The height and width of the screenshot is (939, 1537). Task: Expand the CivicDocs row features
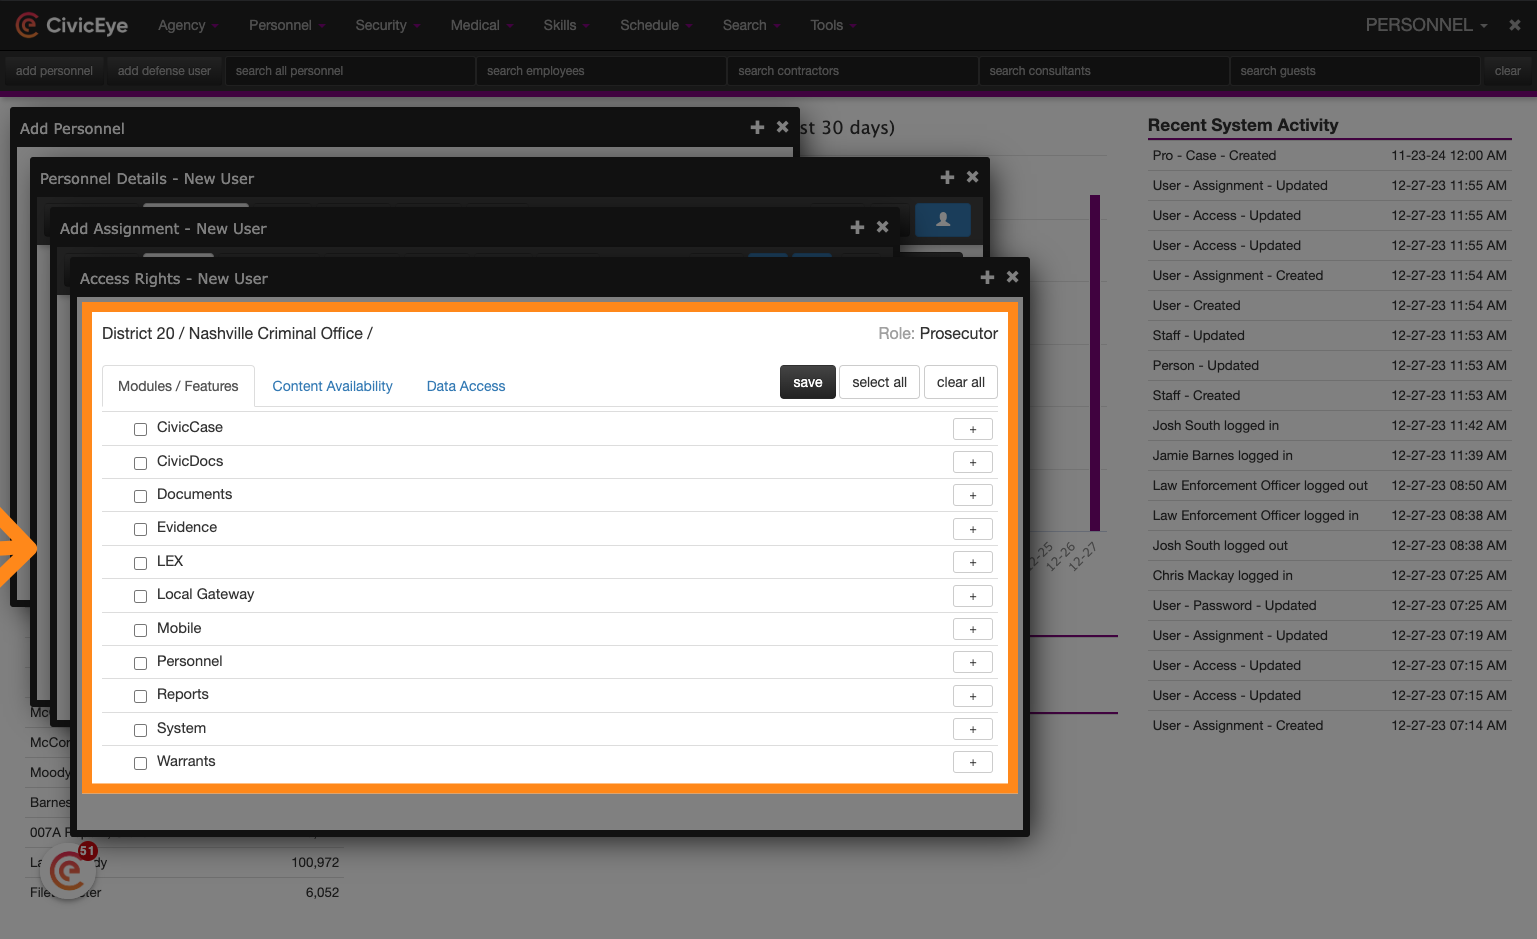[972, 462]
